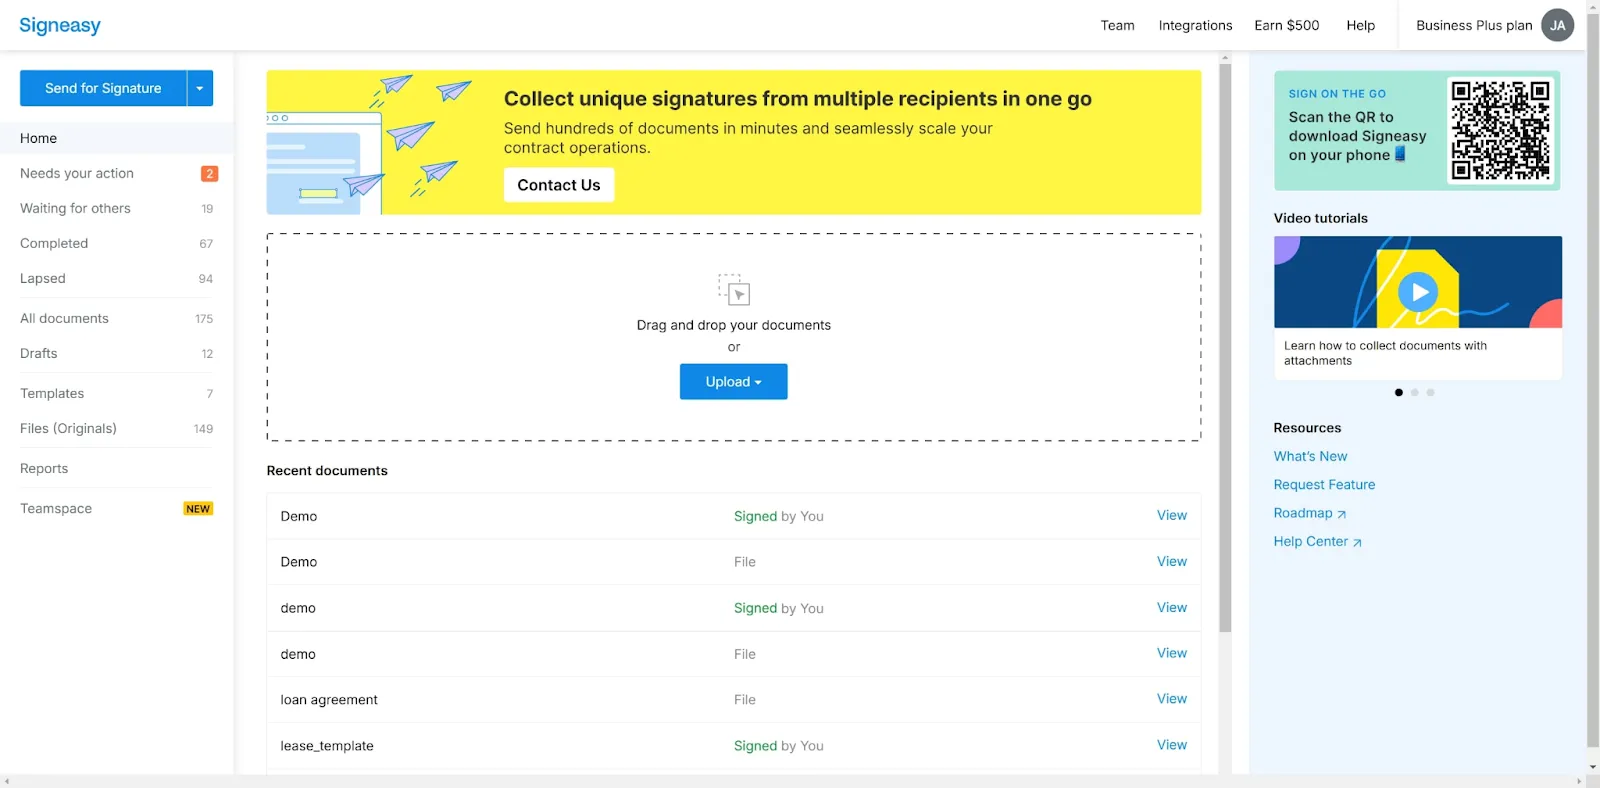Click the Video tutorials heading
This screenshot has width=1600, height=788.
coord(1320,218)
